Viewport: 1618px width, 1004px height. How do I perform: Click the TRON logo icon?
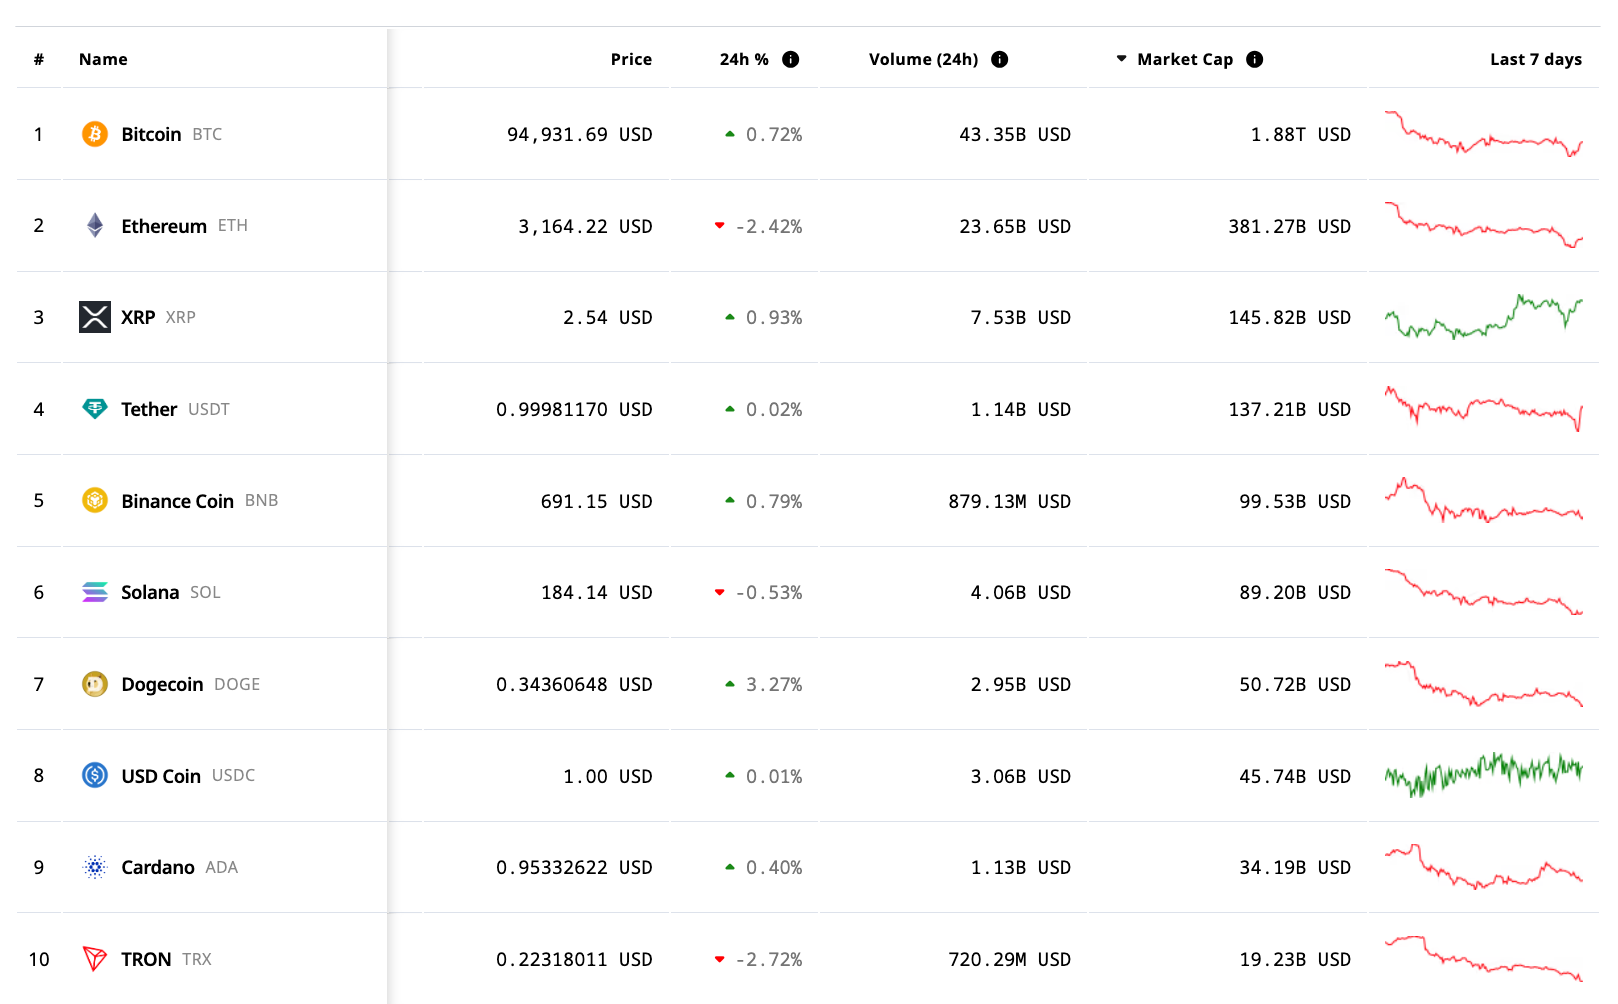pyautogui.click(x=95, y=959)
